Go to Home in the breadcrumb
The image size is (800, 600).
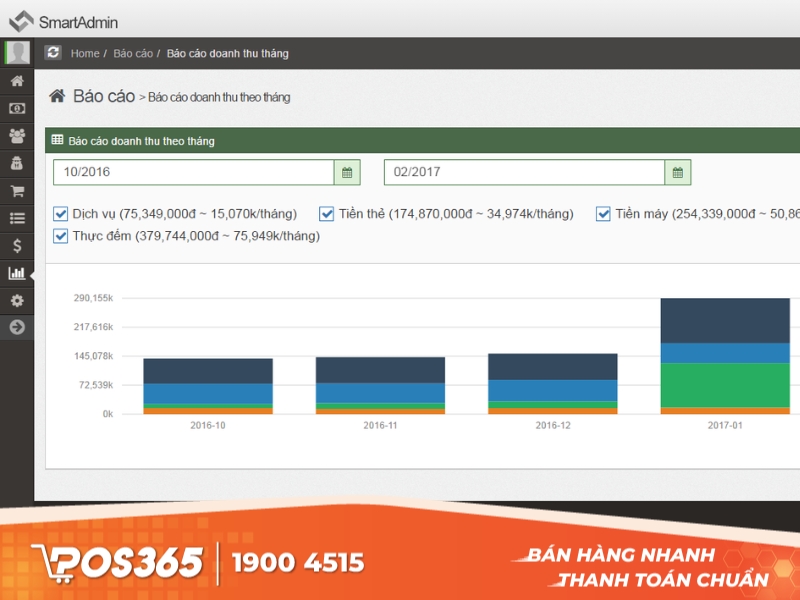(85, 54)
